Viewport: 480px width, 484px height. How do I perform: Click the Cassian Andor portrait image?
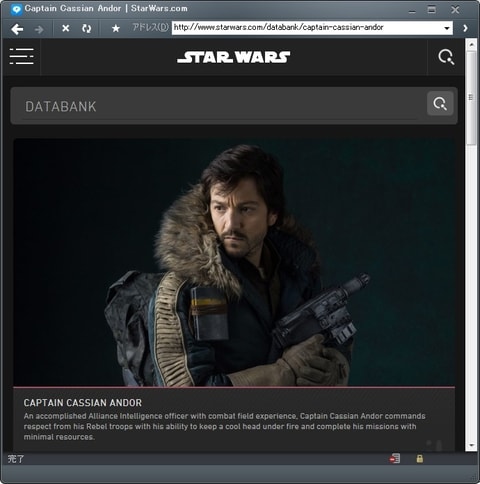click(x=234, y=262)
